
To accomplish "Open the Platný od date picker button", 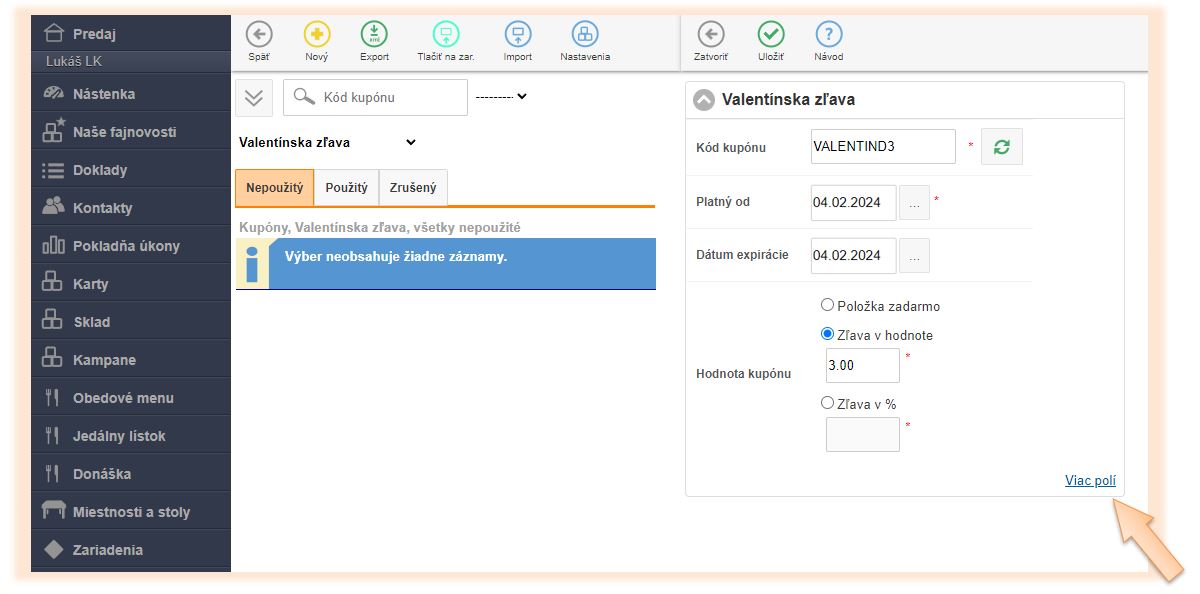I will click(x=914, y=202).
